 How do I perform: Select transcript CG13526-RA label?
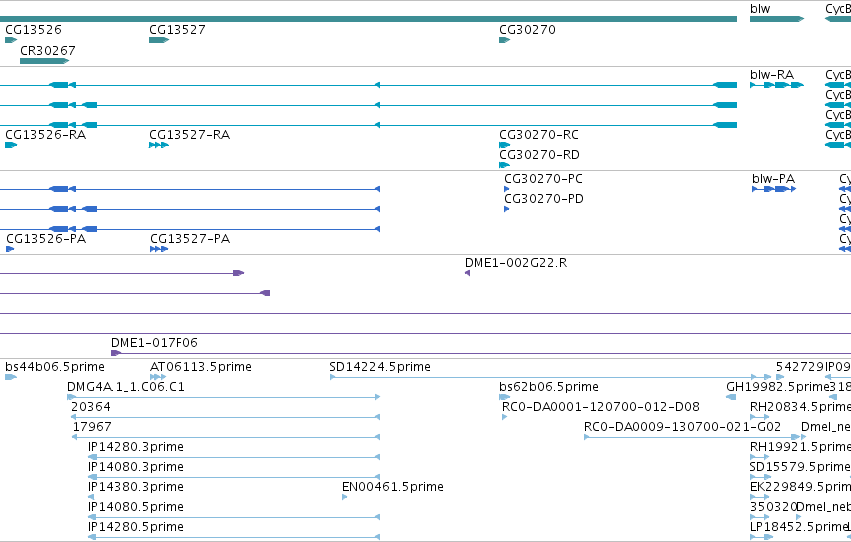pos(46,135)
